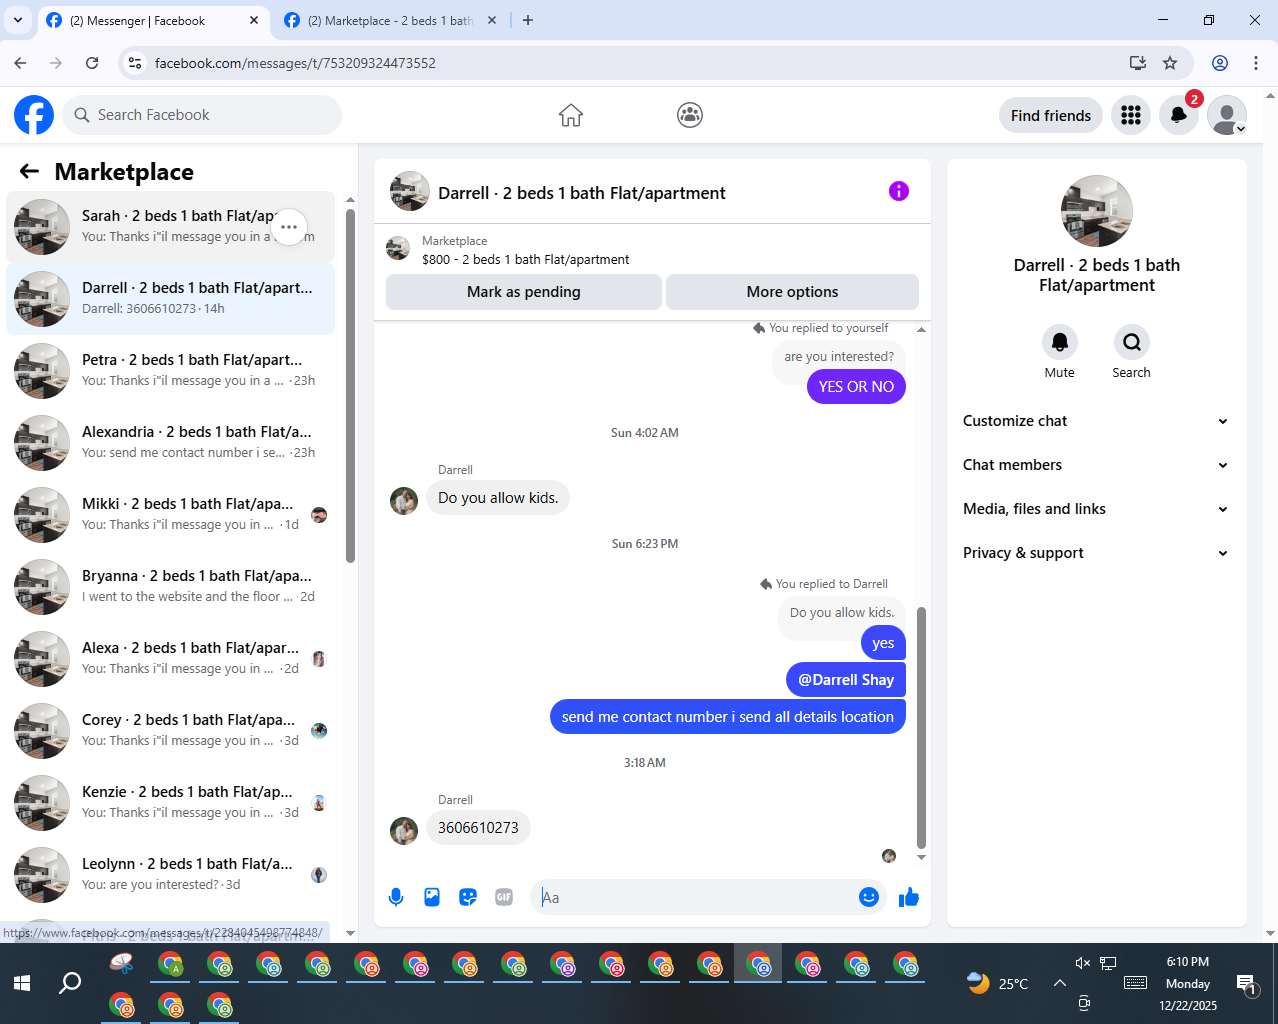The image size is (1278, 1024).
Task: Open Leolynn 2 beds conversation
Action: point(170,875)
